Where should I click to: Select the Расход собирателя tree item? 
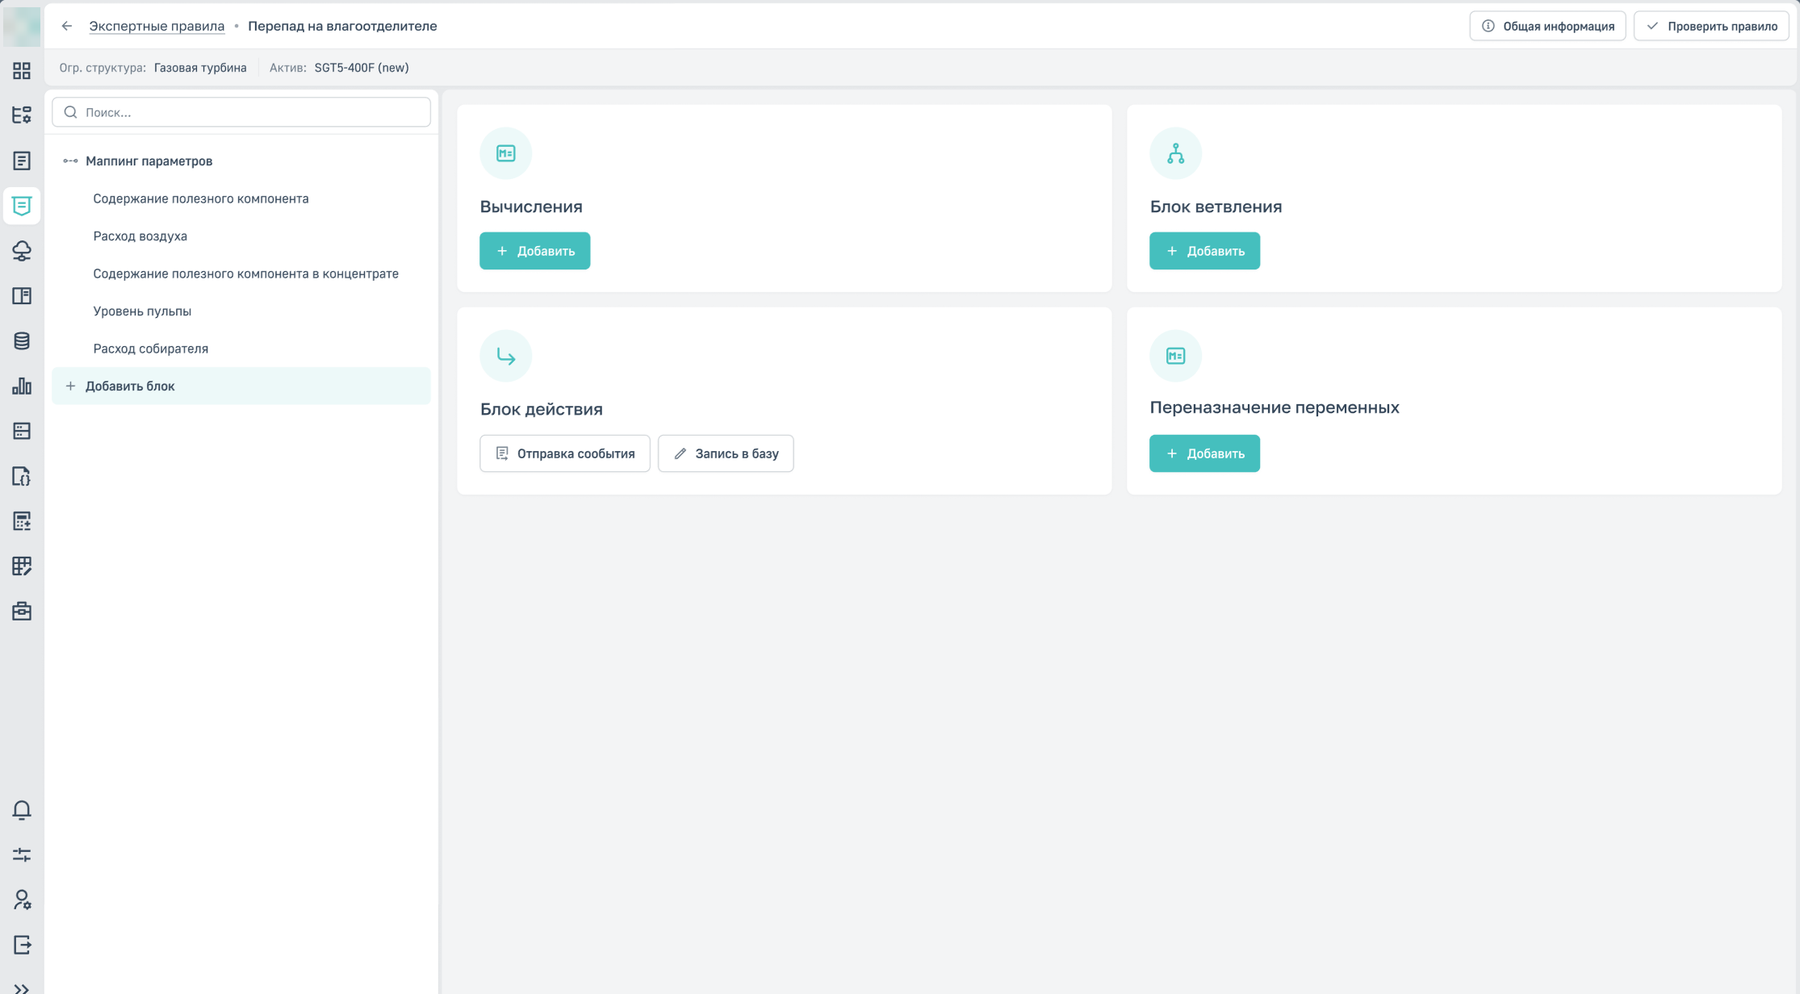151,349
